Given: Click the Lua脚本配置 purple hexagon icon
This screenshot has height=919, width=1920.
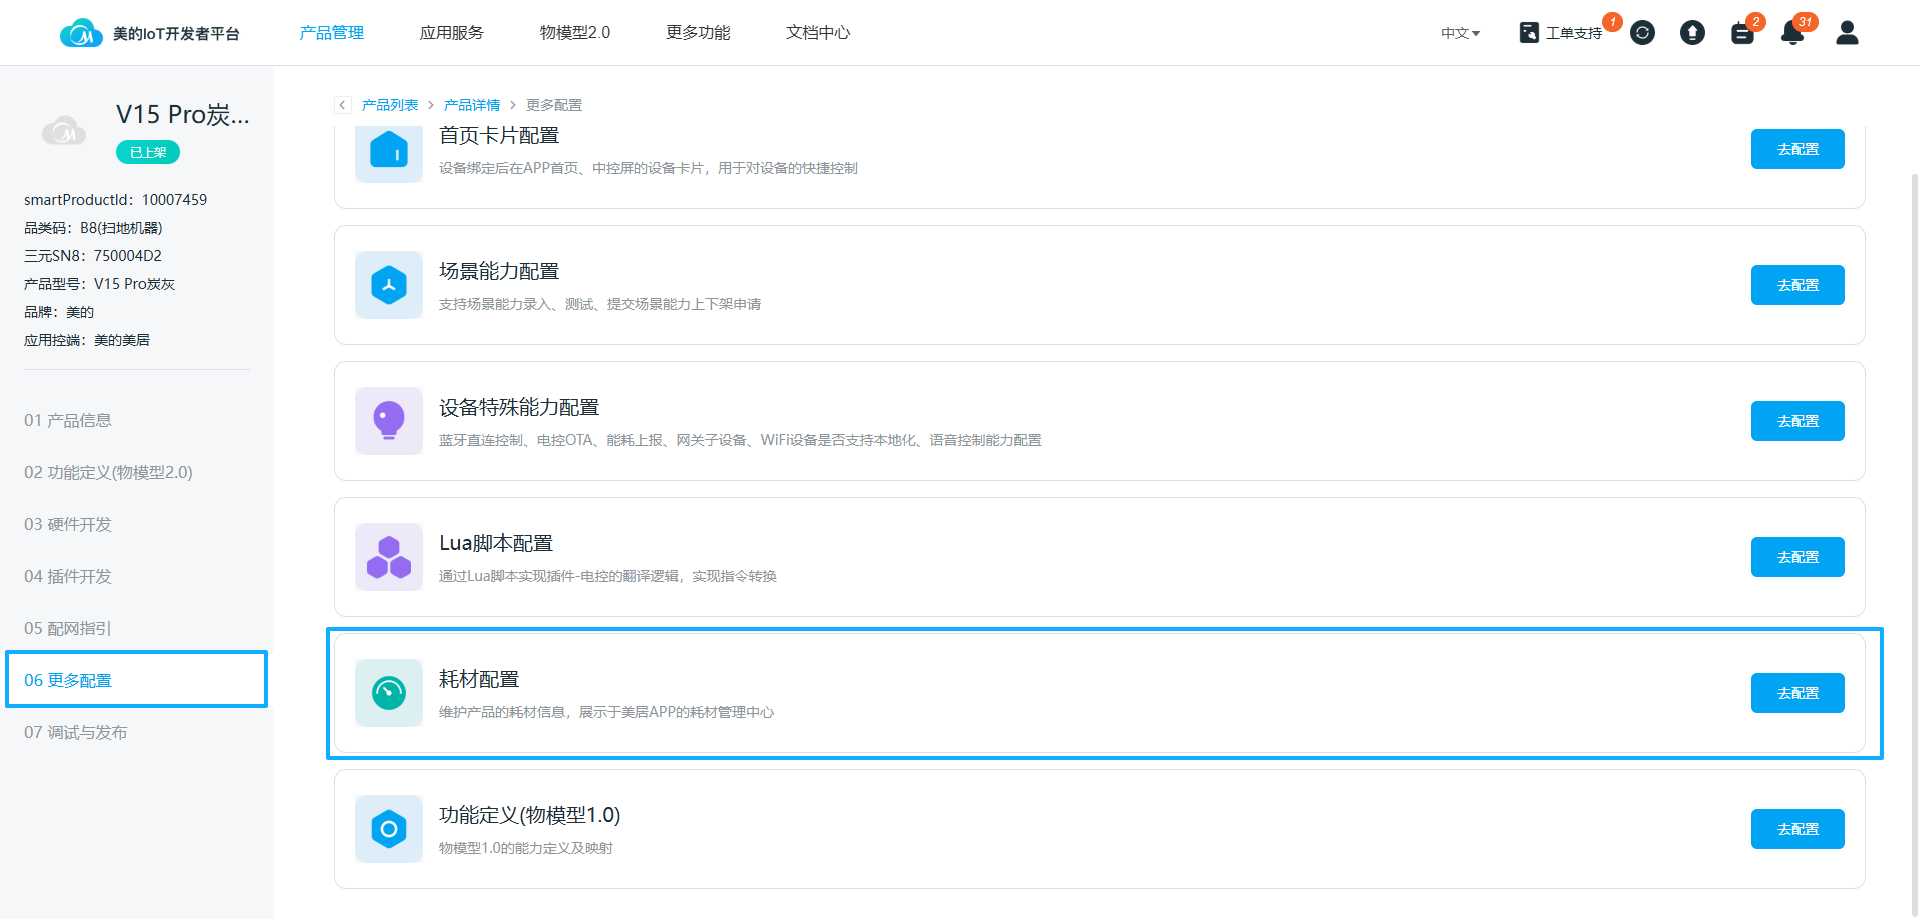Looking at the screenshot, I should (x=389, y=557).
